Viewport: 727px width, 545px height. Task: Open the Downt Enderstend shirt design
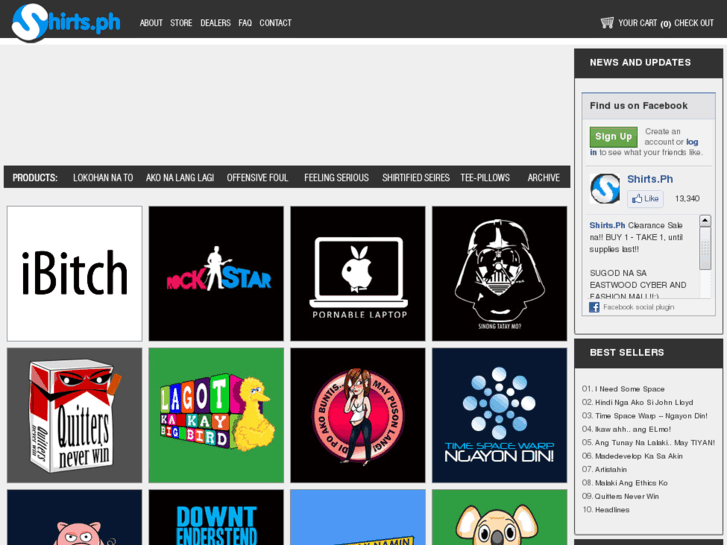click(216, 517)
